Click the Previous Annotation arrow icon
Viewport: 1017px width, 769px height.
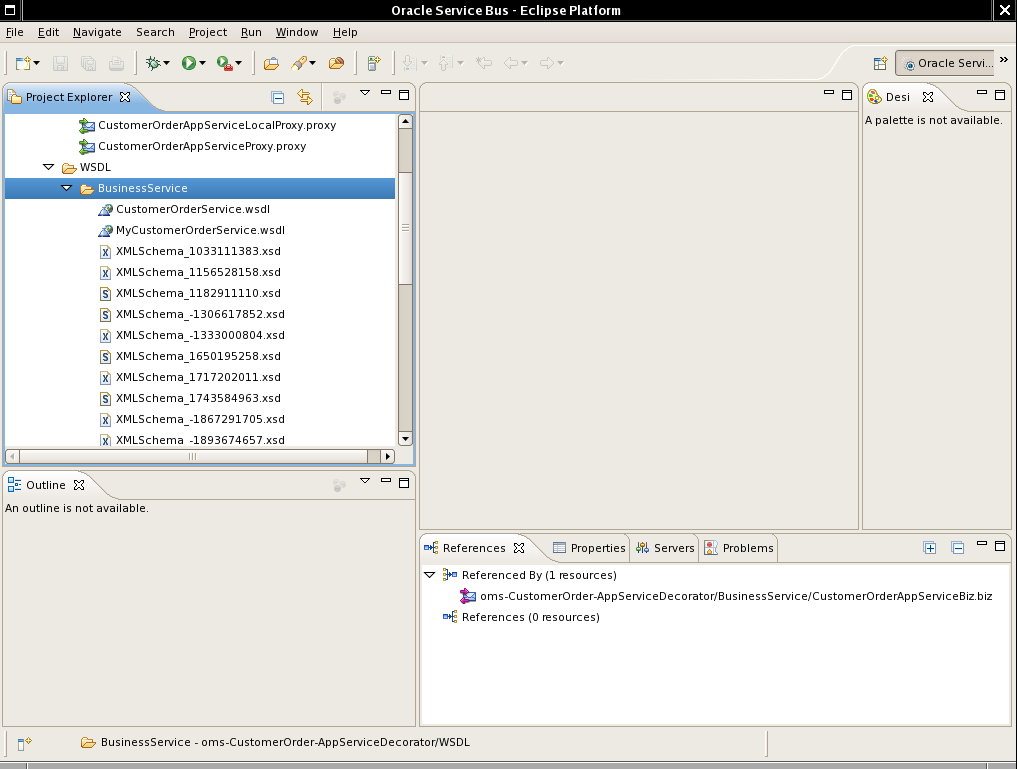point(445,63)
